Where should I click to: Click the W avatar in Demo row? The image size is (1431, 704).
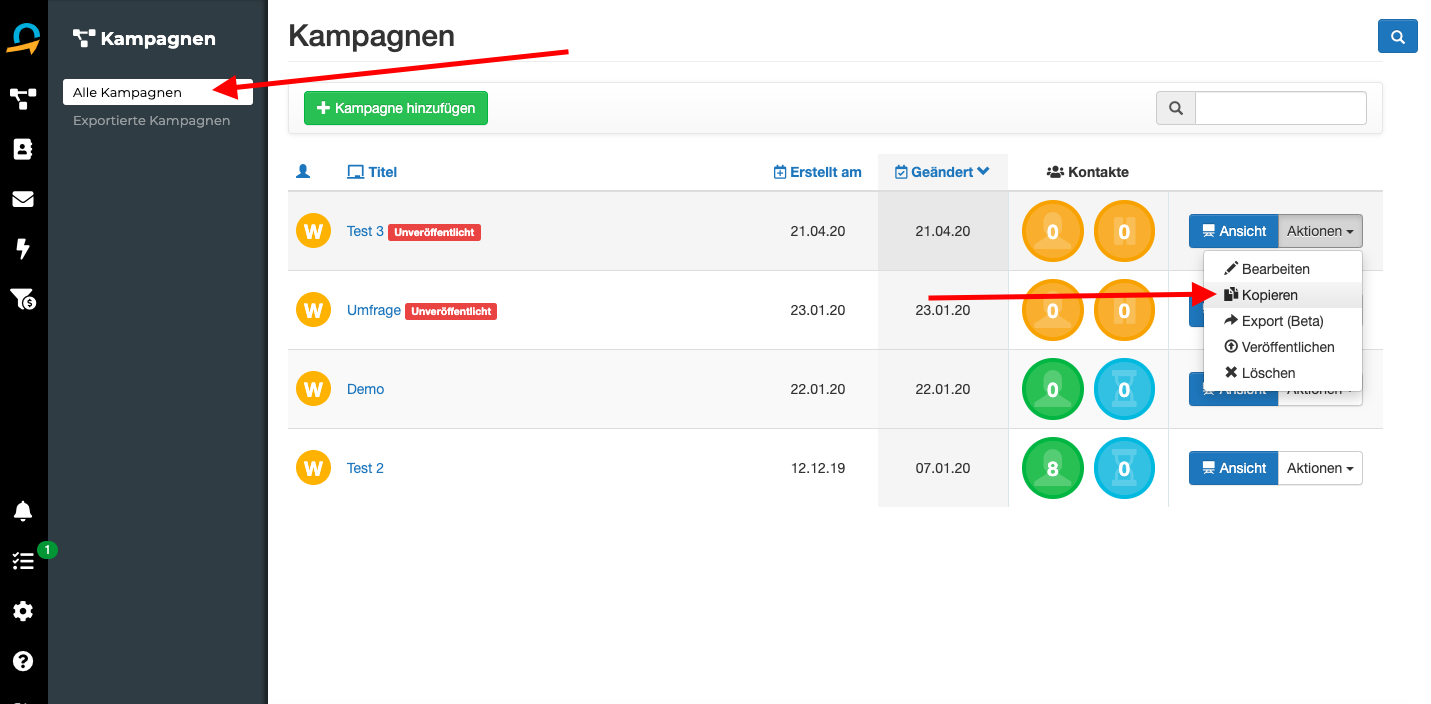(x=313, y=389)
